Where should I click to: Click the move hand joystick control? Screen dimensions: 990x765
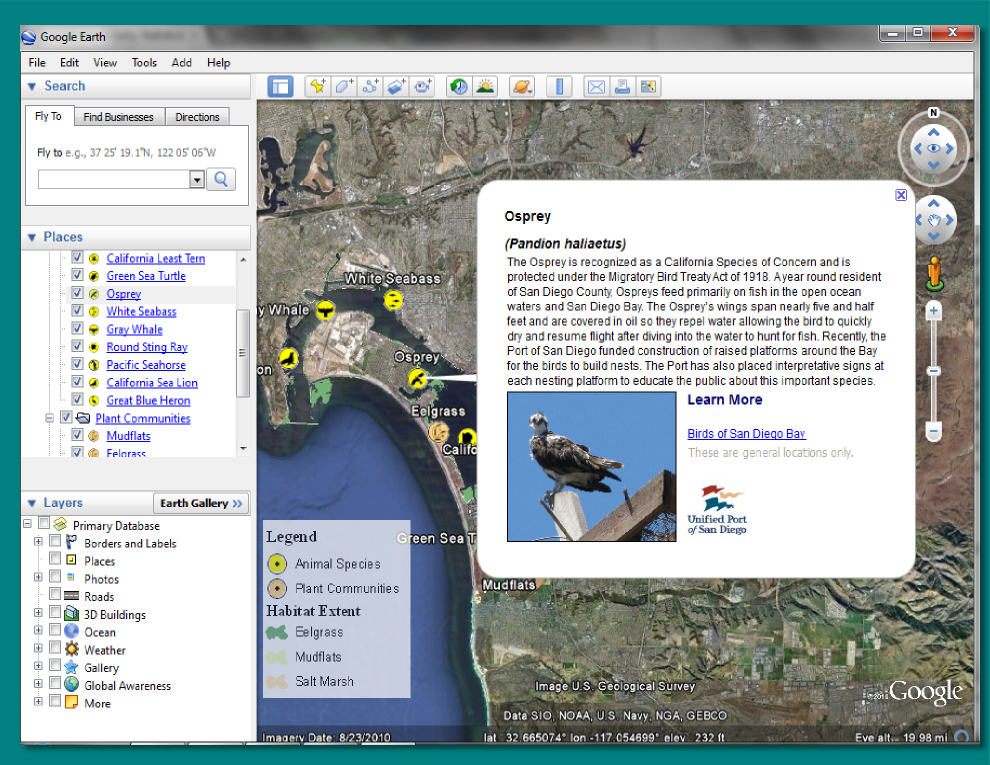(x=934, y=220)
